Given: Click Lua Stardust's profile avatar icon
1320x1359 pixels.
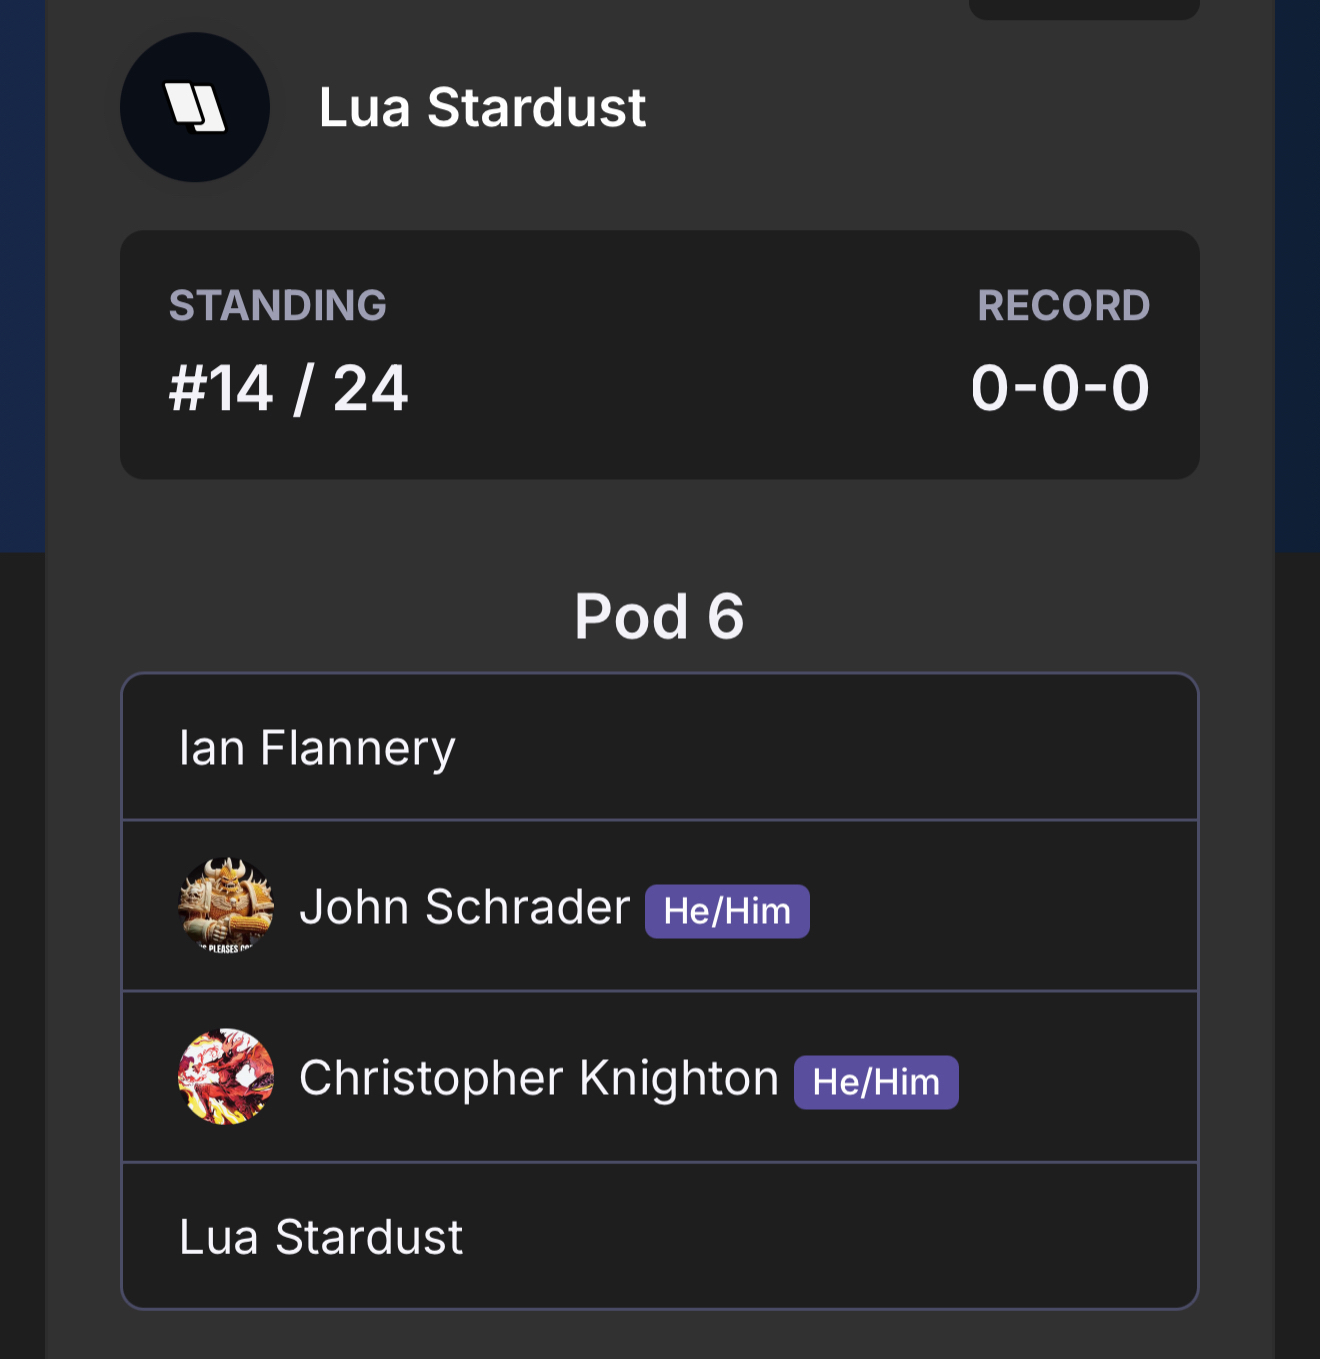Looking at the screenshot, I should (x=195, y=107).
